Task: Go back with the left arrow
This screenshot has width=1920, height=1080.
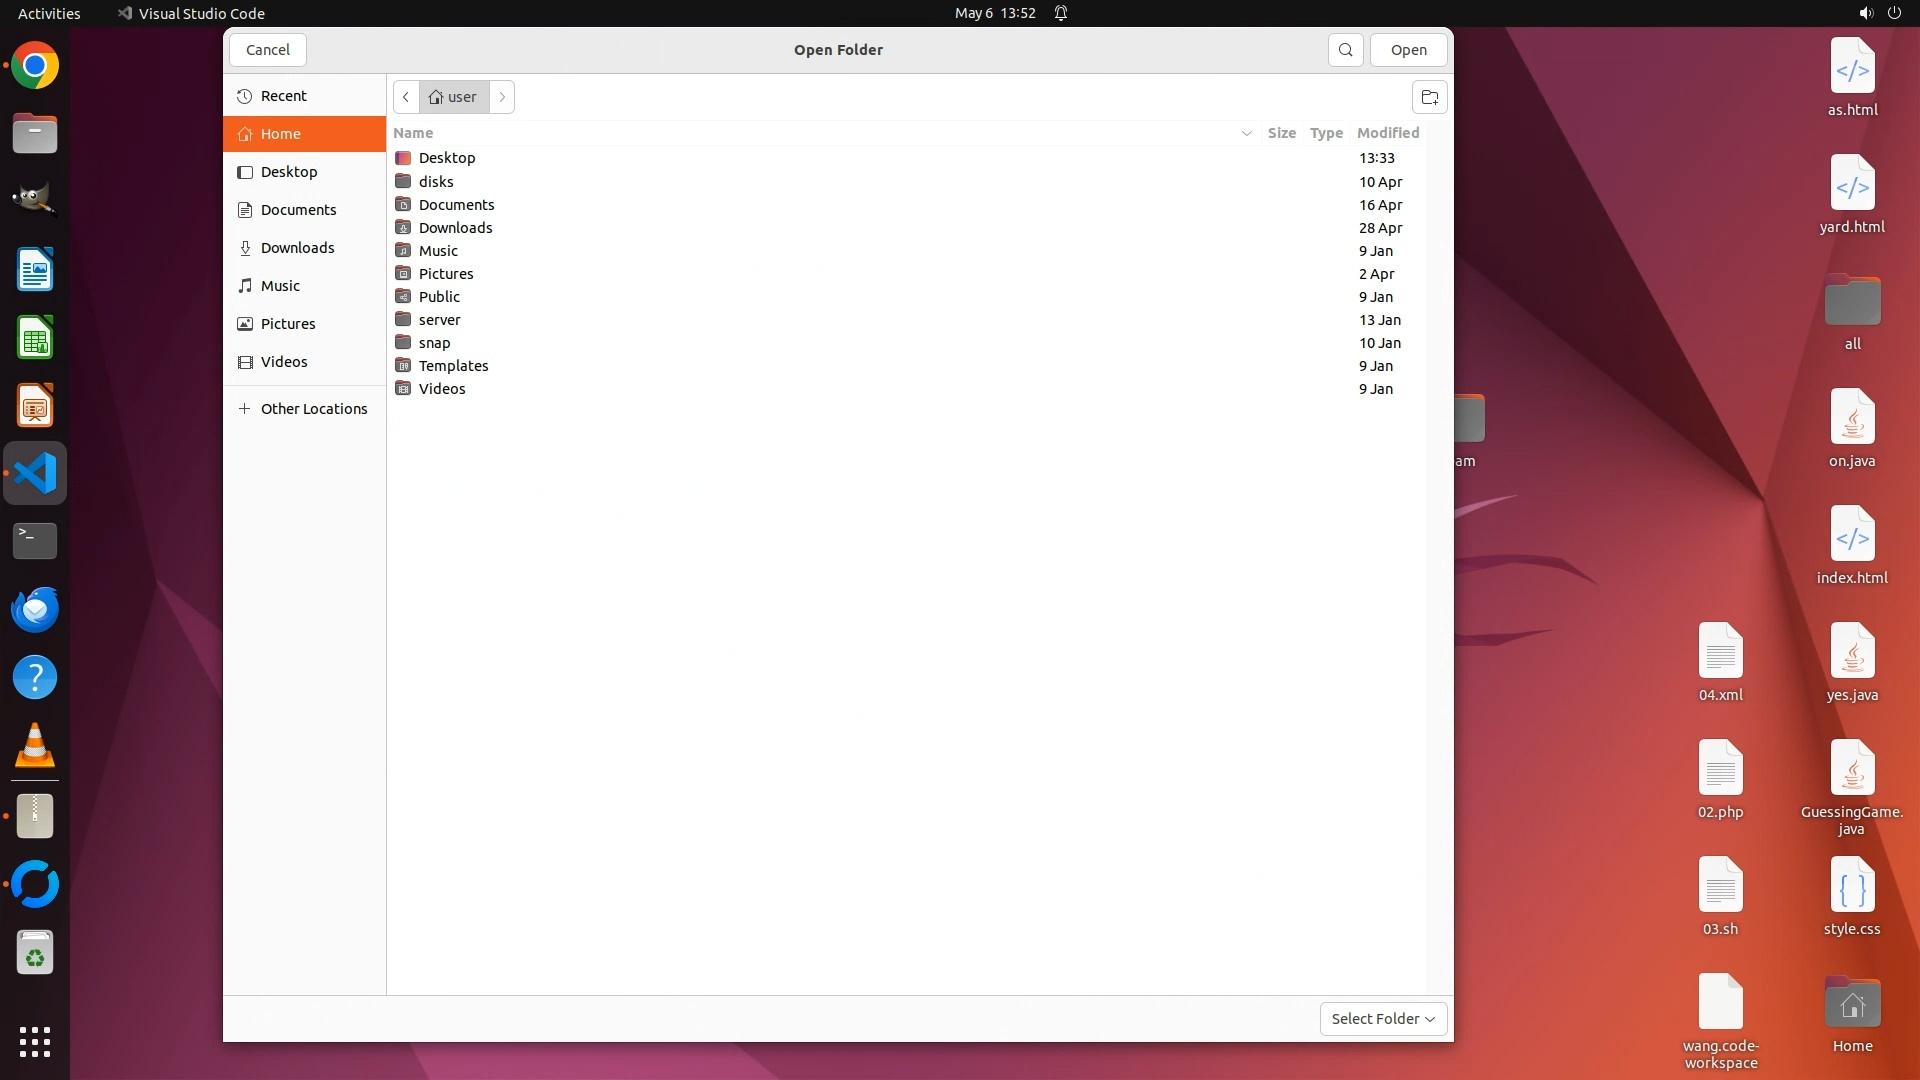Action: 406,97
